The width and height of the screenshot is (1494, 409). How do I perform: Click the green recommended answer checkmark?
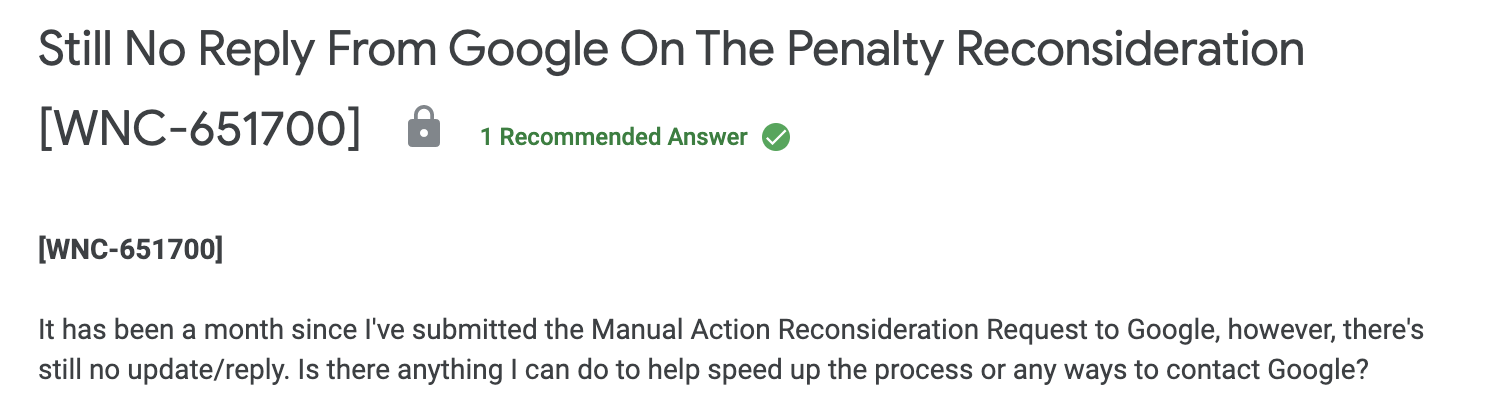(776, 137)
